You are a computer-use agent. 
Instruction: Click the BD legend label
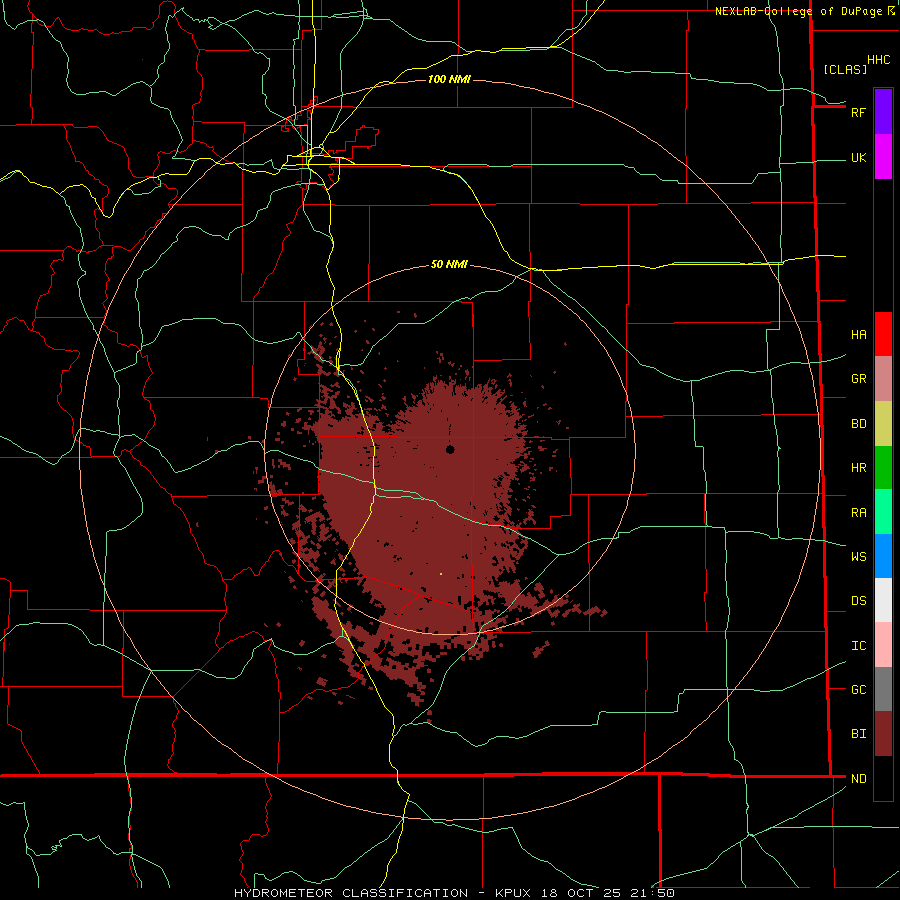pyautogui.click(x=858, y=424)
